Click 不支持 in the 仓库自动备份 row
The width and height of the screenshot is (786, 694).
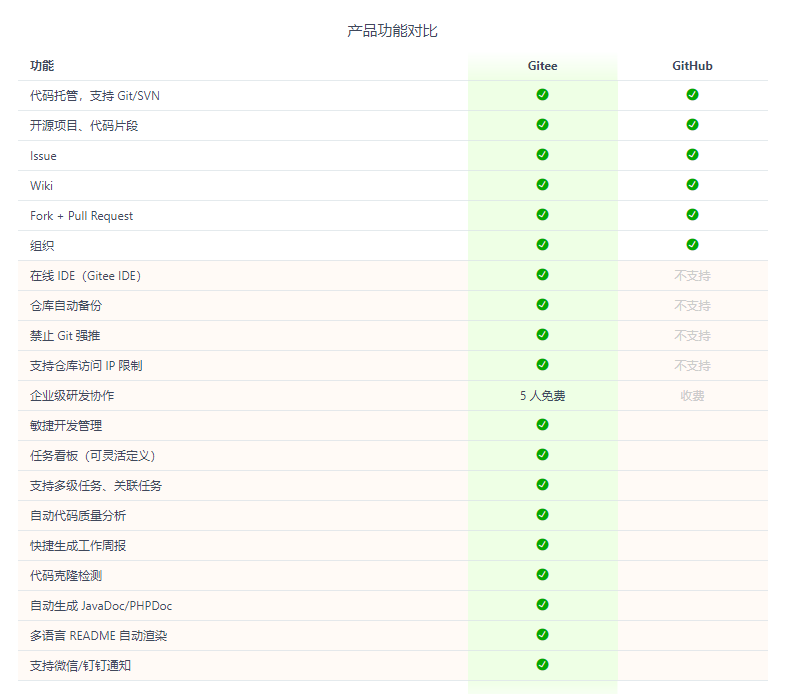pyautogui.click(x=692, y=305)
